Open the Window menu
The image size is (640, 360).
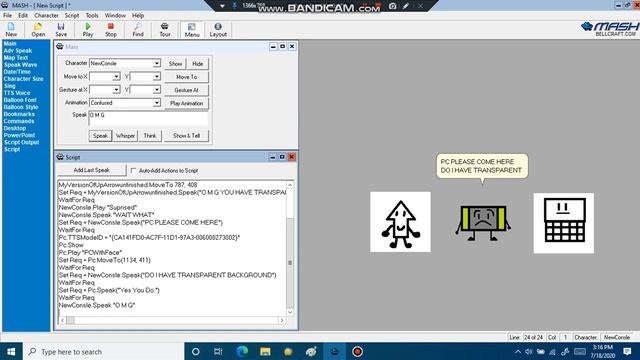pos(115,16)
